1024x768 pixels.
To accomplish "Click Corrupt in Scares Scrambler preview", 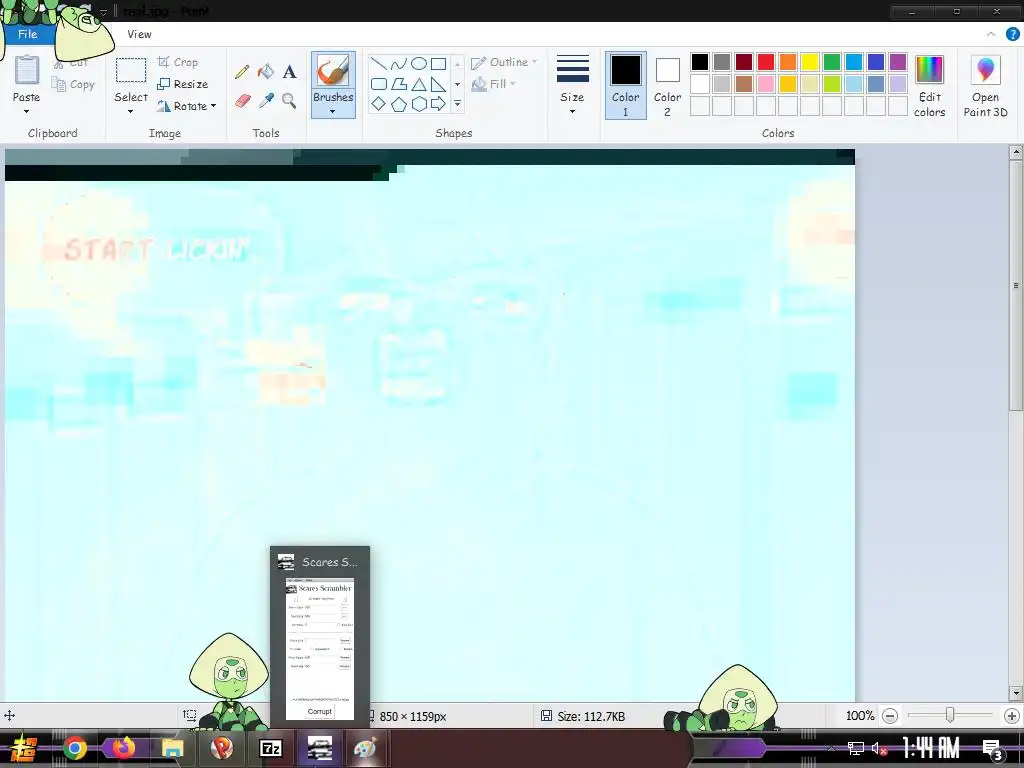I will [320, 711].
